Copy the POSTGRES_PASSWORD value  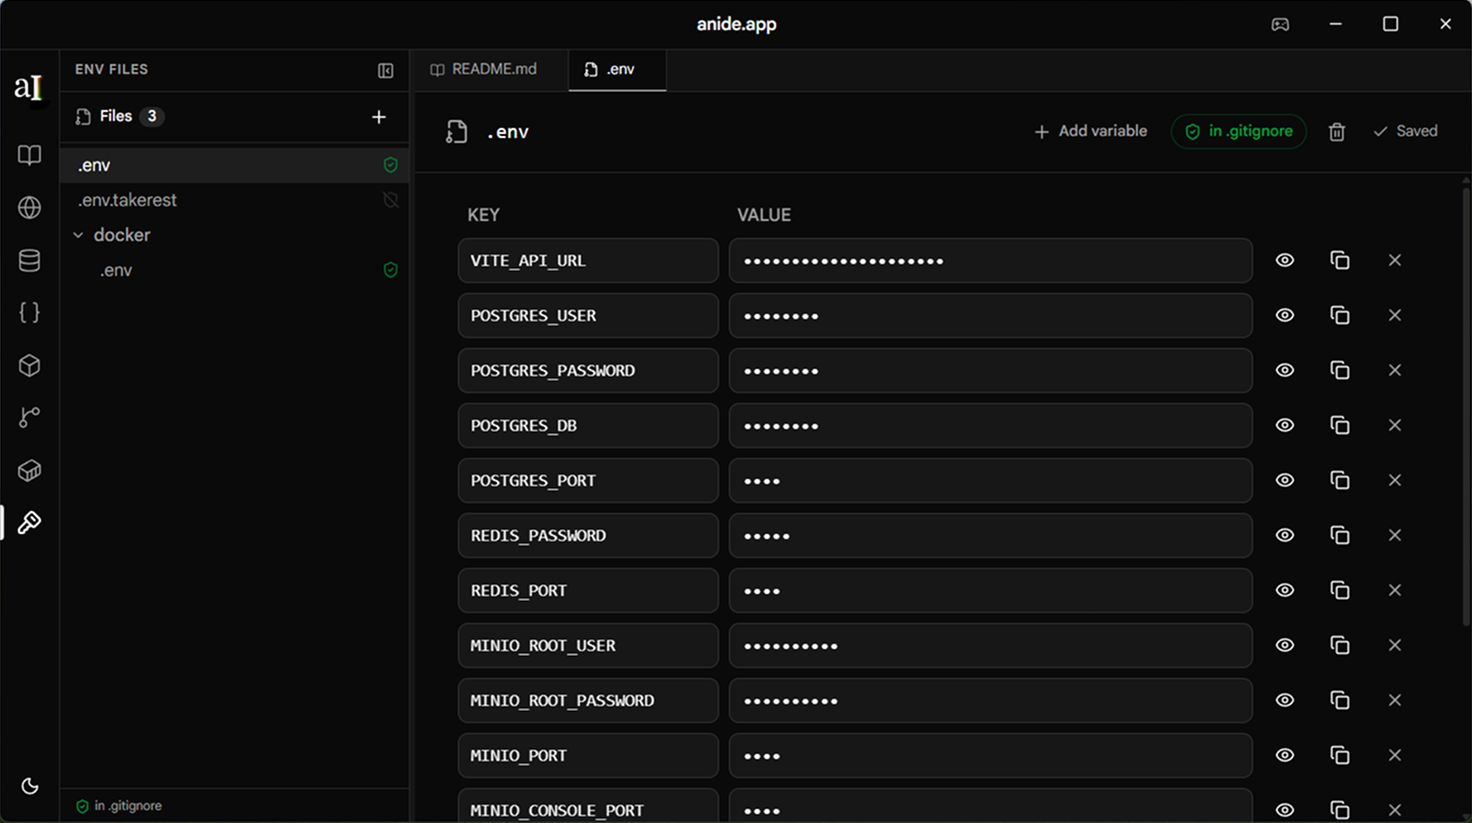(1340, 370)
